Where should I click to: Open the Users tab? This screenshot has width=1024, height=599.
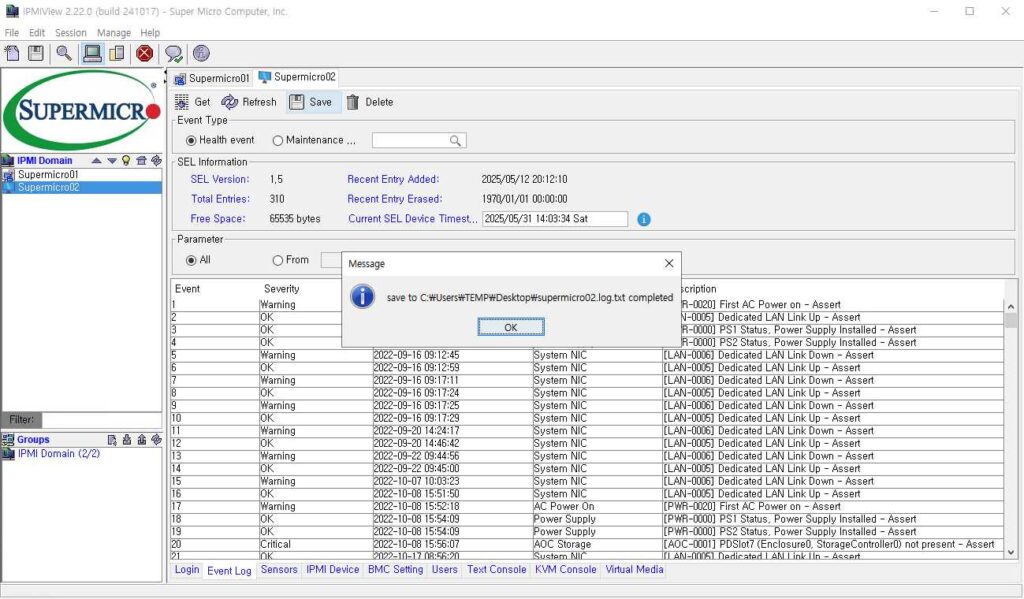tap(445, 570)
